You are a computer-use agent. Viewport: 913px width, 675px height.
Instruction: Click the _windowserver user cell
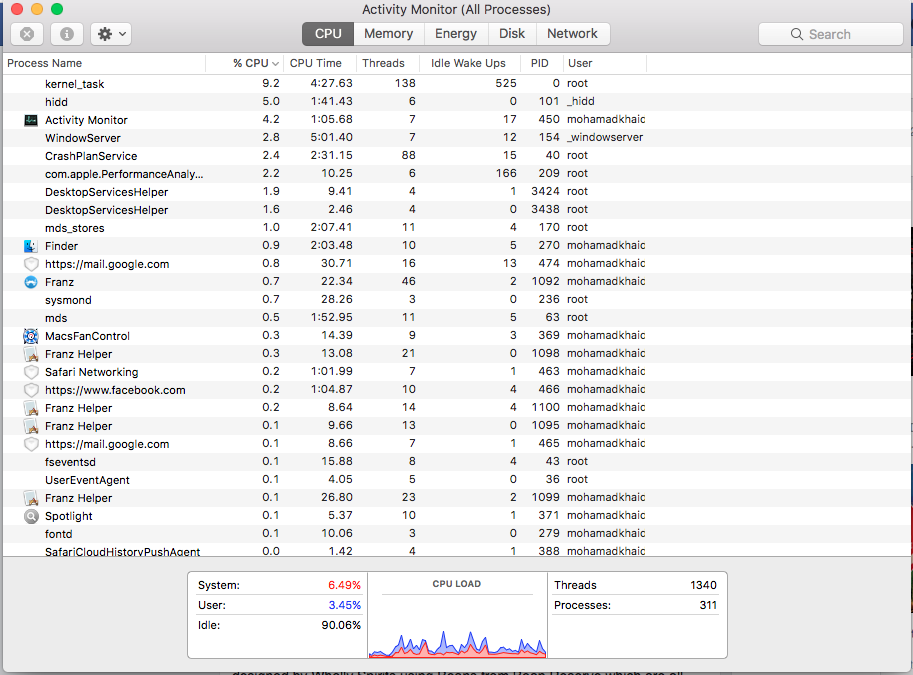pyautogui.click(x=605, y=137)
